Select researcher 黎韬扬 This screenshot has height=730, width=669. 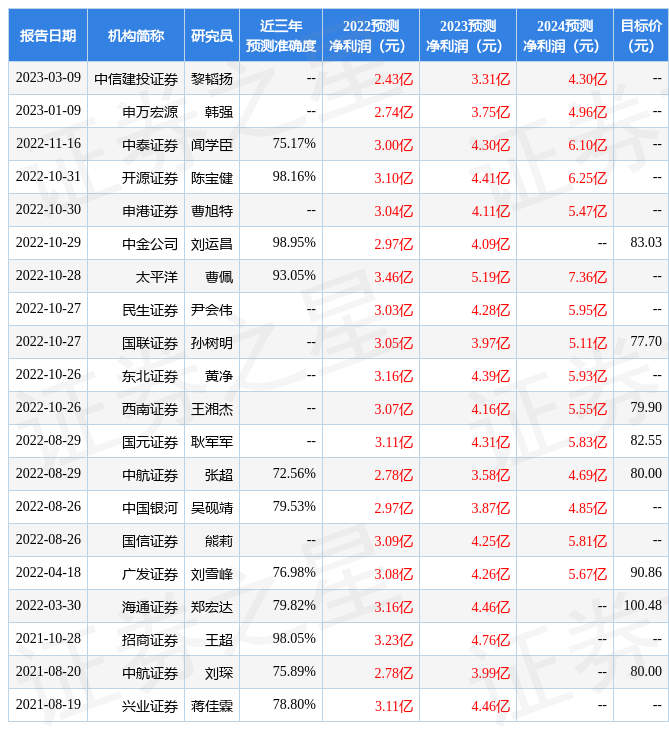click(x=211, y=79)
